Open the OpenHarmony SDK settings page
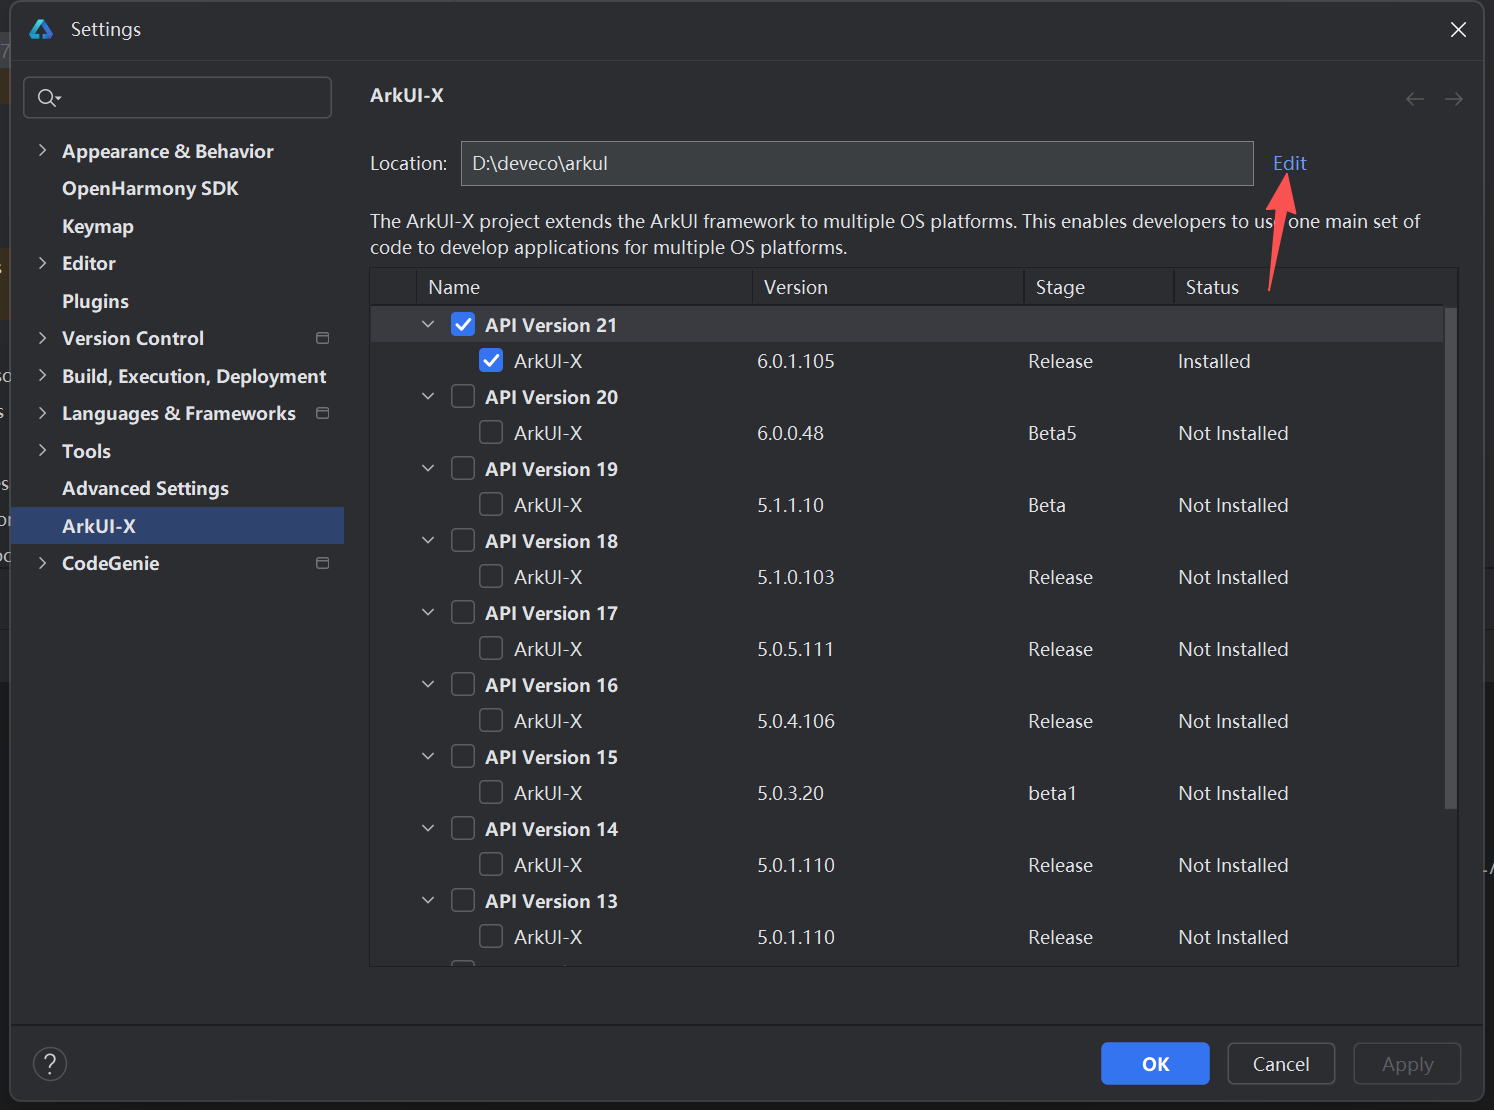Viewport: 1494px width, 1110px height. click(150, 188)
